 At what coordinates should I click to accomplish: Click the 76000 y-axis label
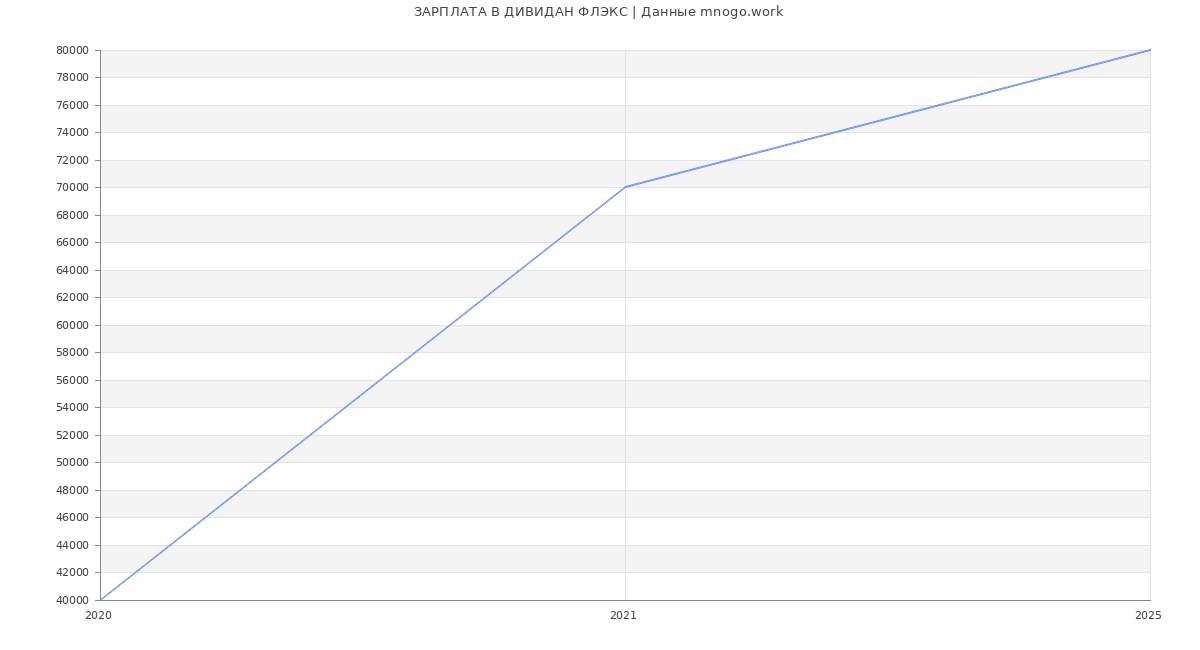click(x=72, y=105)
